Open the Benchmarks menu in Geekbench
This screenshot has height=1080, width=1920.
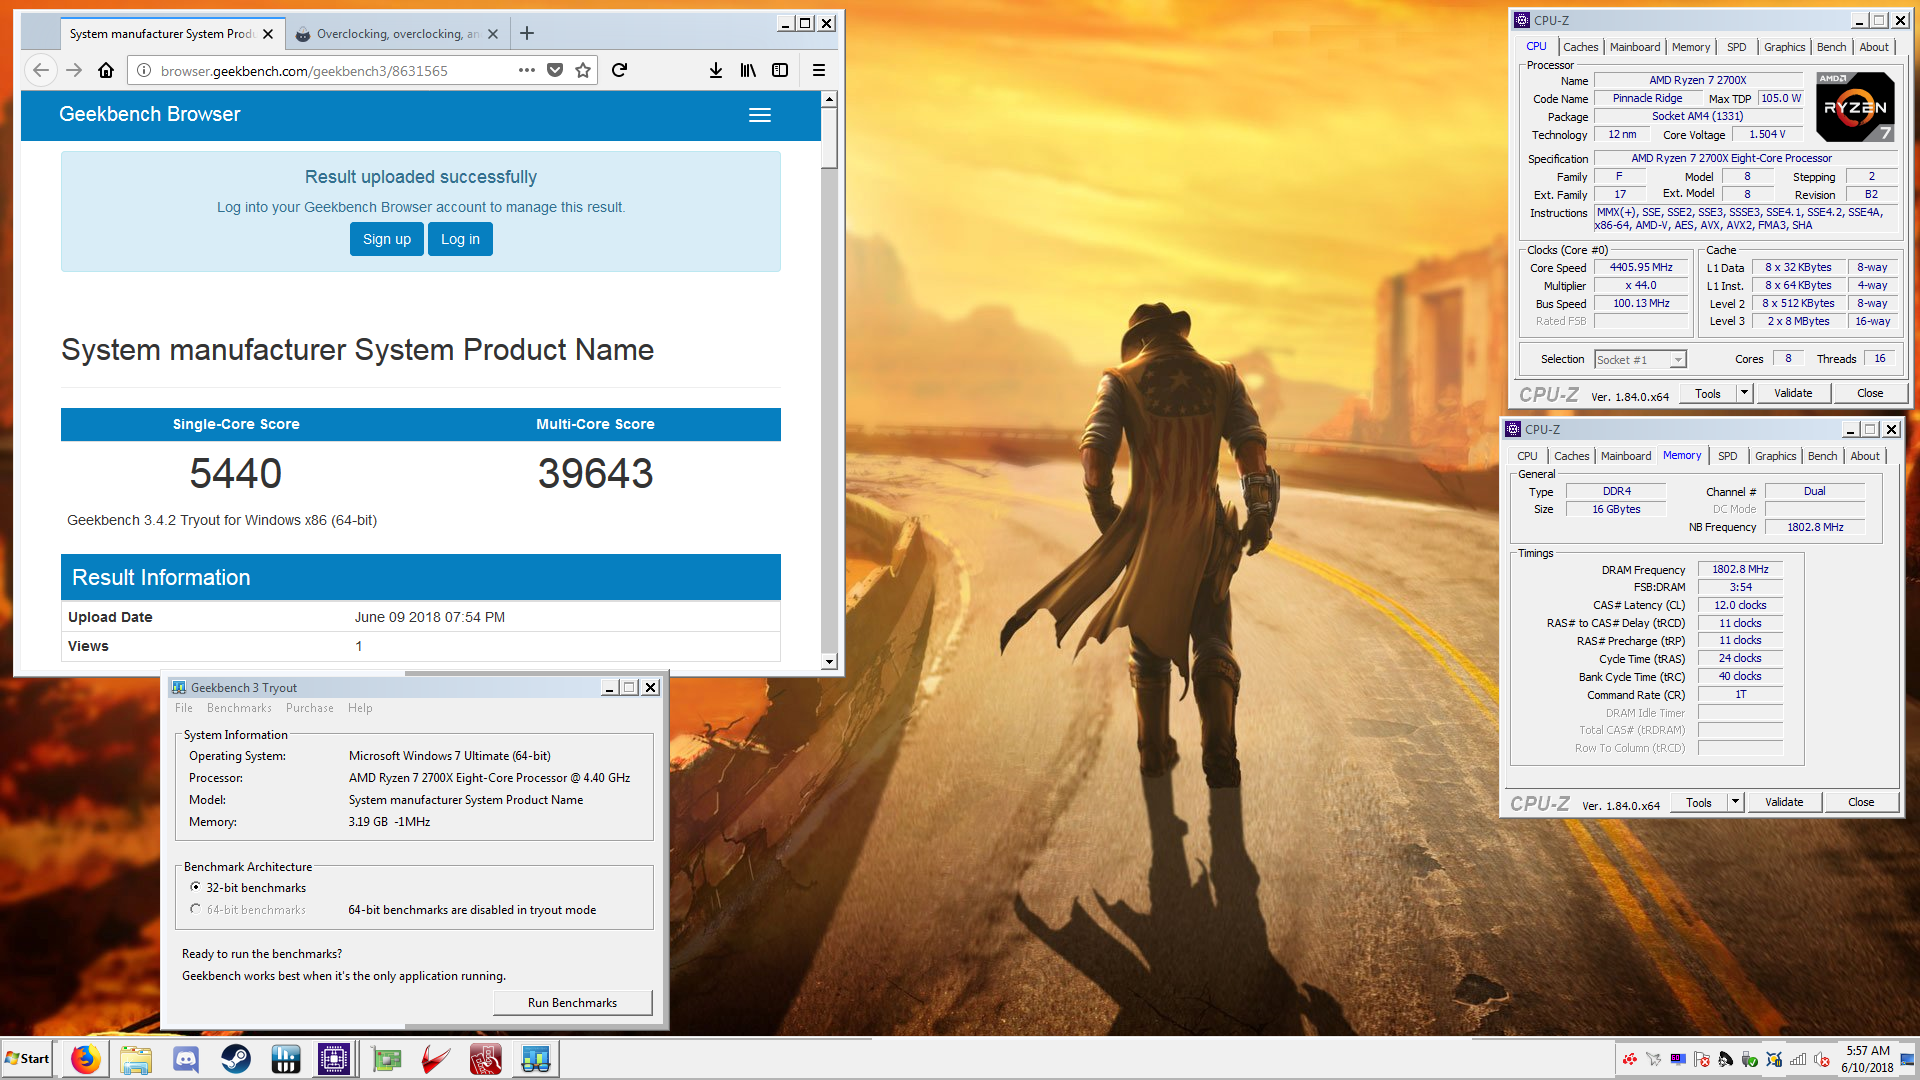coord(239,708)
